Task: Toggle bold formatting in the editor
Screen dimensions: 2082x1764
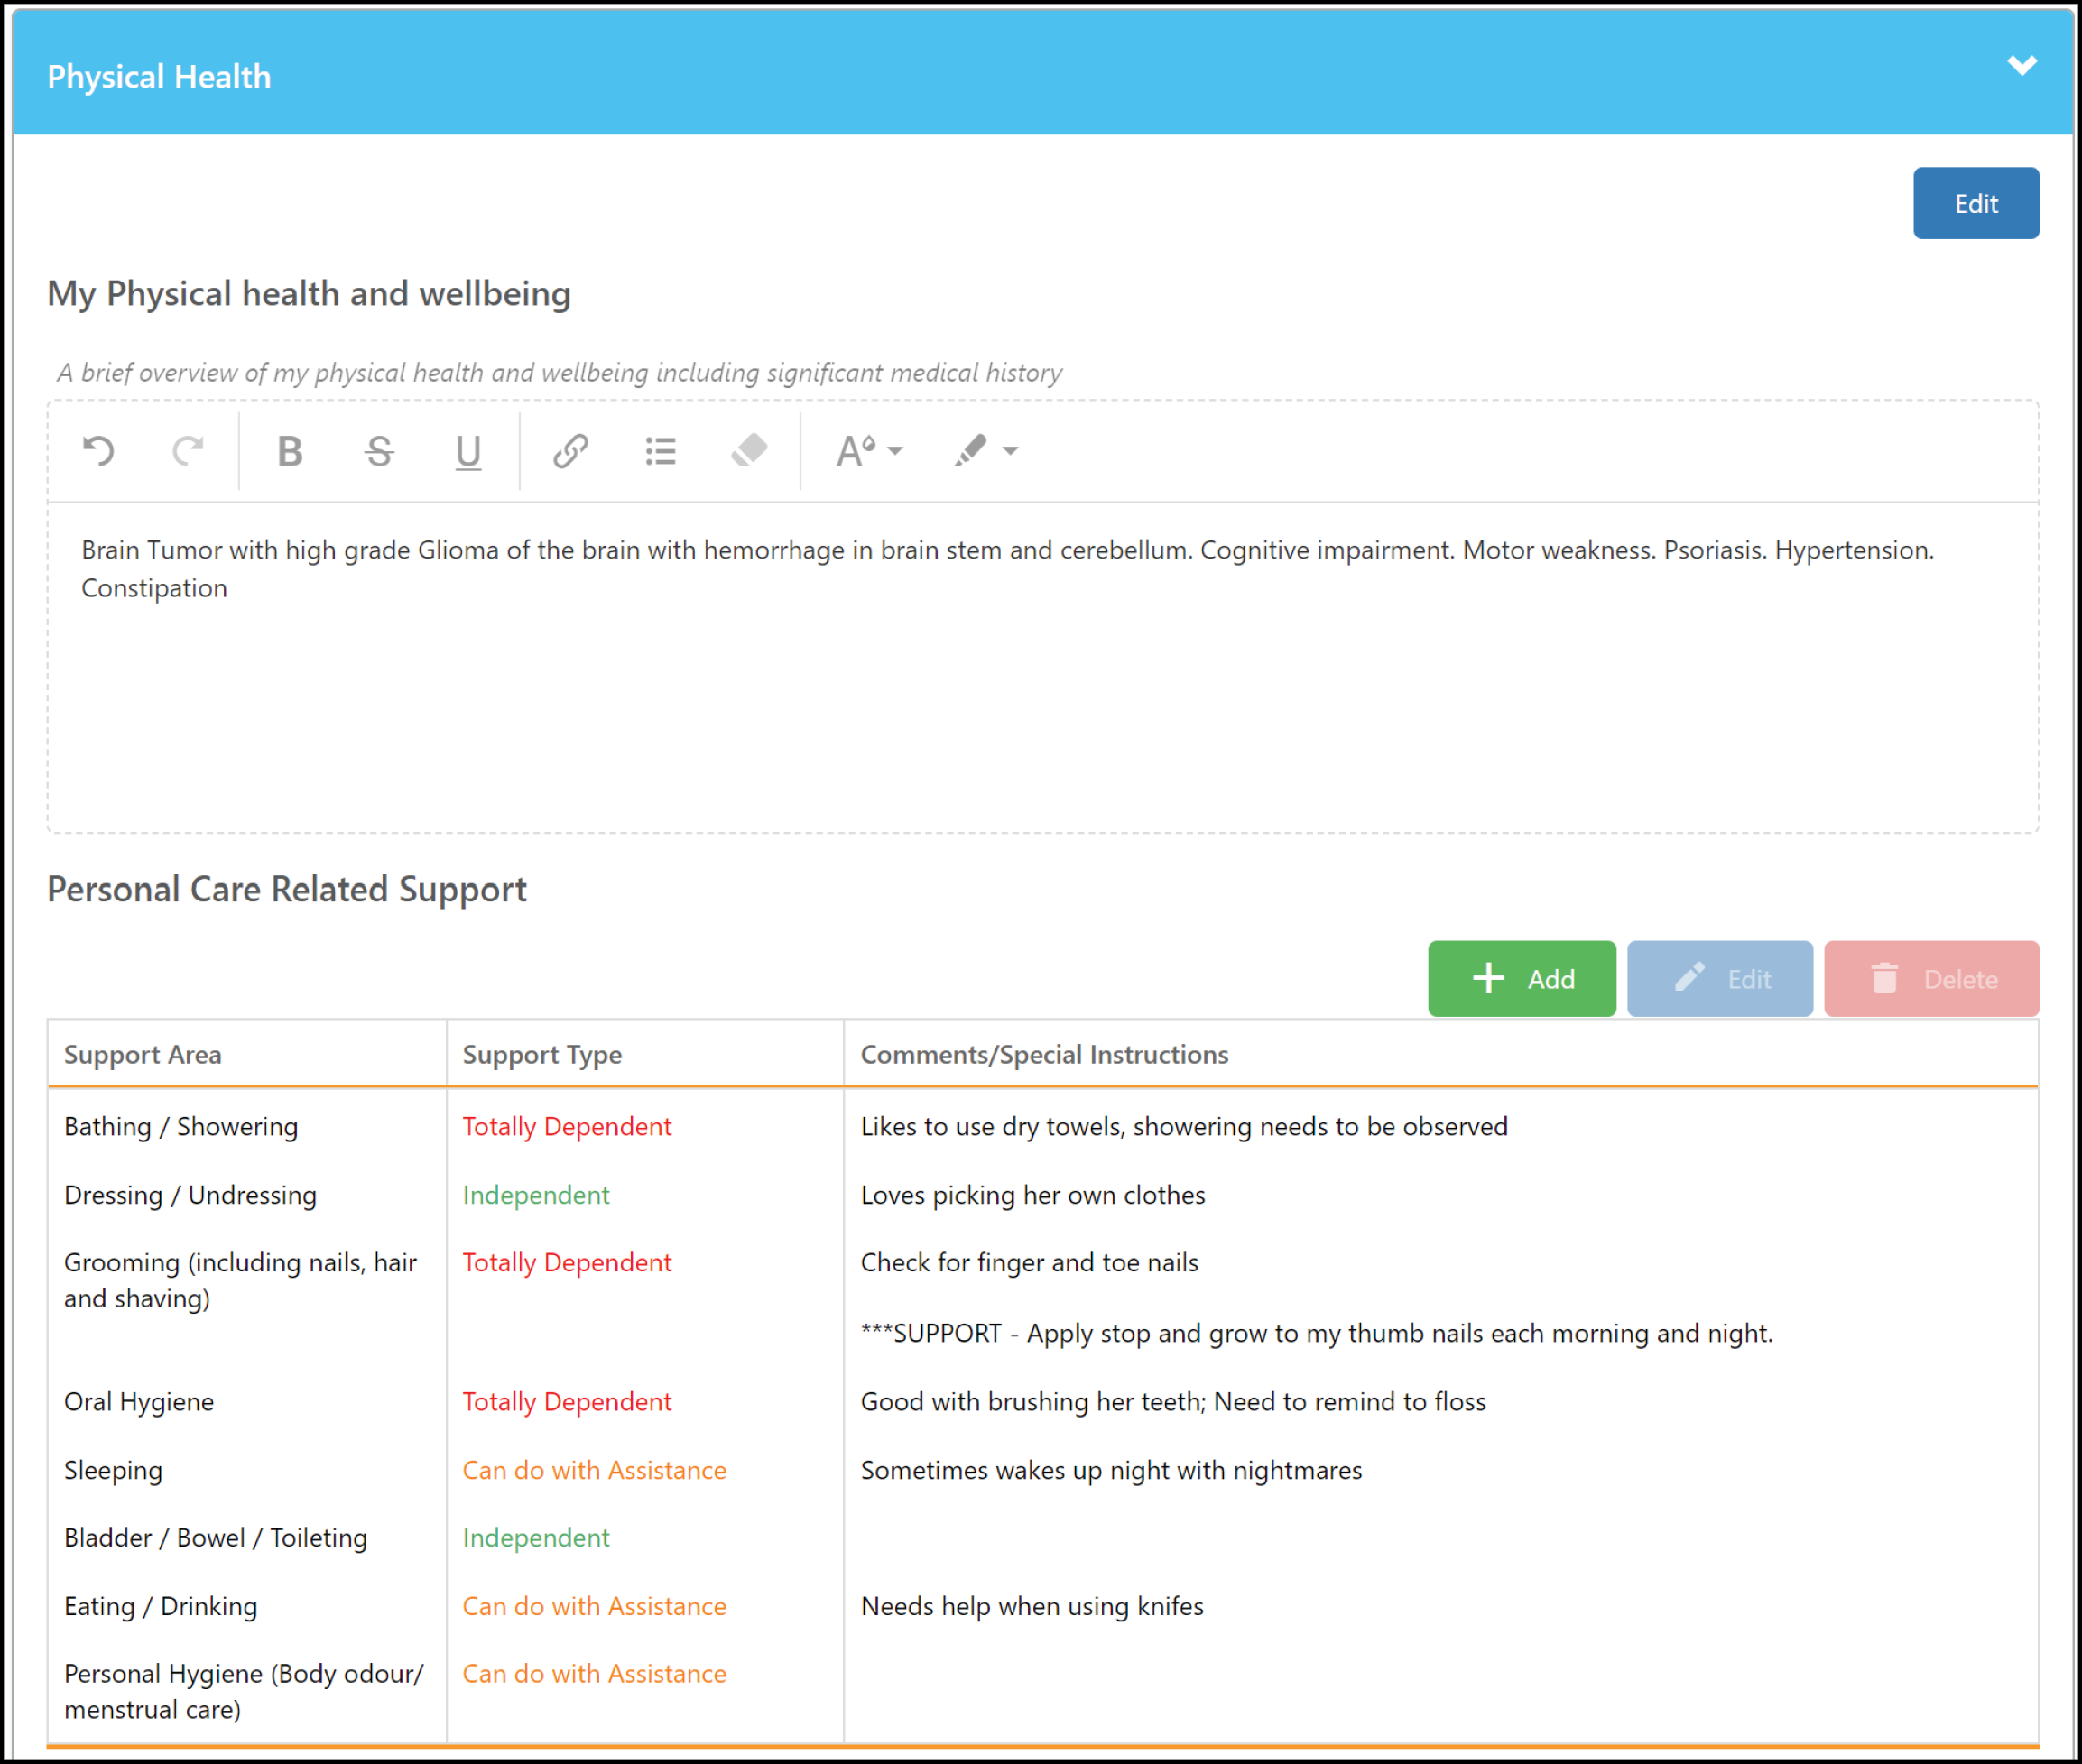Action: pos(290,452)
